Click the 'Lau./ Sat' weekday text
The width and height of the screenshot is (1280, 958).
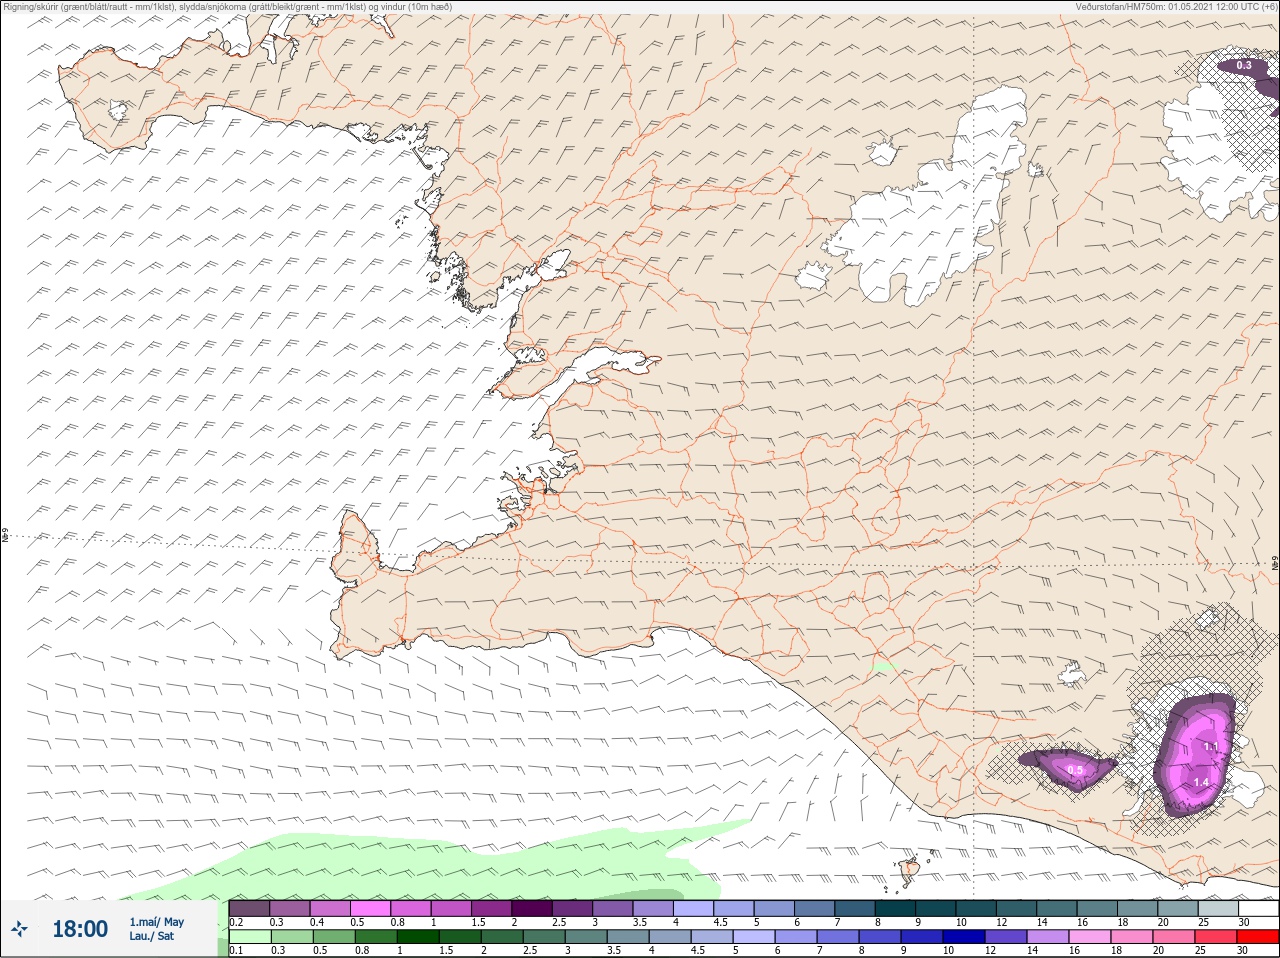[x=152, y=937]
